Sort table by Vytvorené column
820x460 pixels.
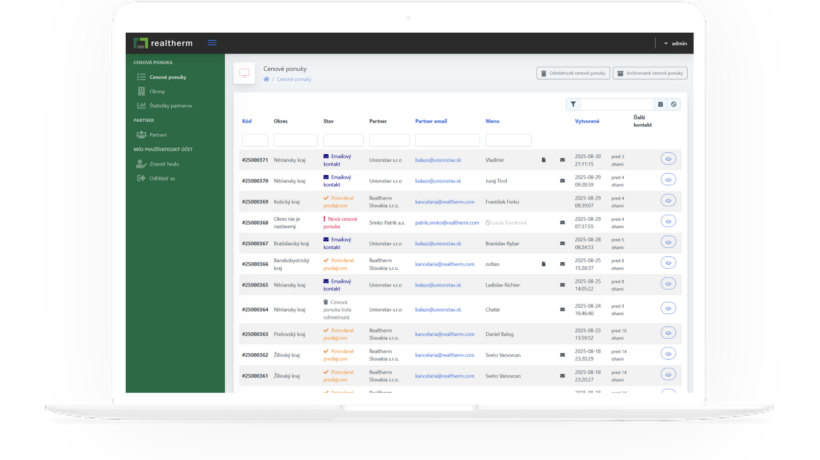coord(587,121)
